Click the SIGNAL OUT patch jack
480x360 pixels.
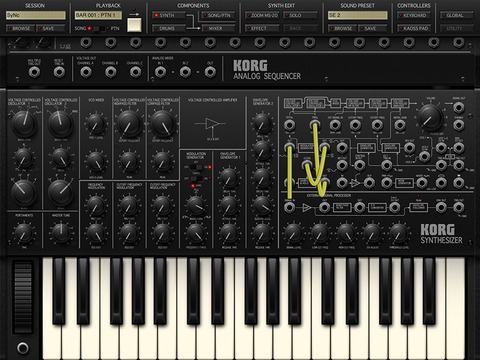(x=459, y=108)
